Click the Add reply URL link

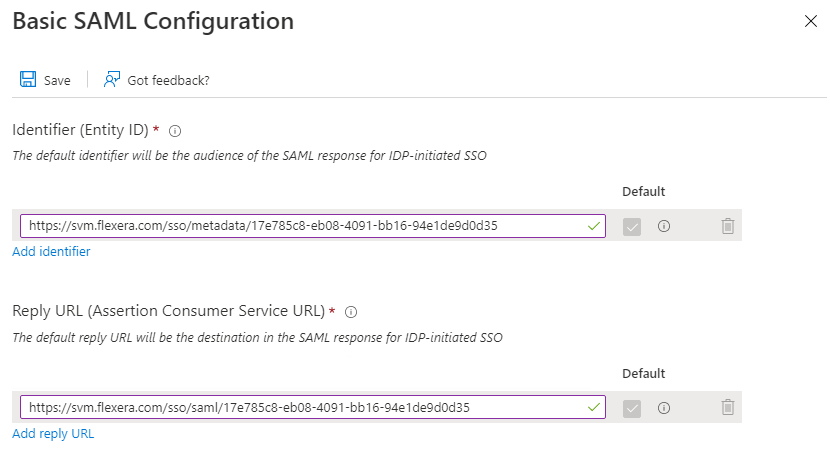pyautogui.click(x=53, y=433)
